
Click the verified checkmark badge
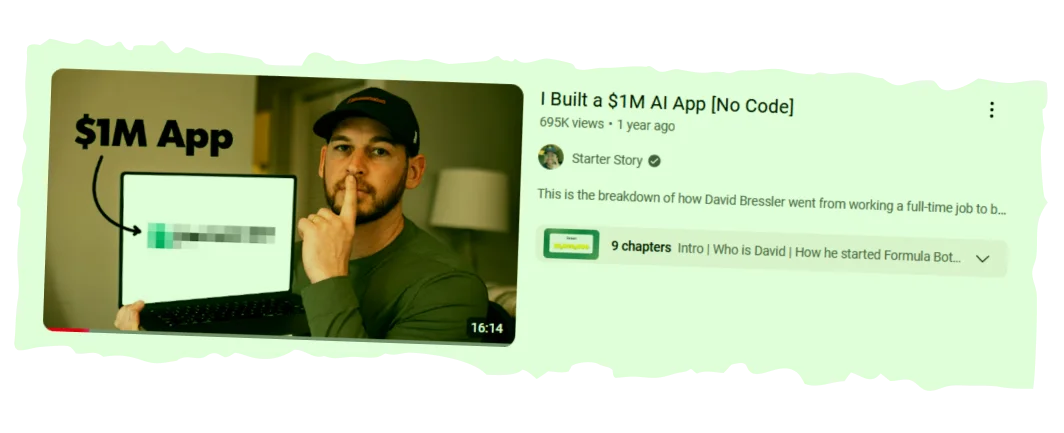coord(654,161)
